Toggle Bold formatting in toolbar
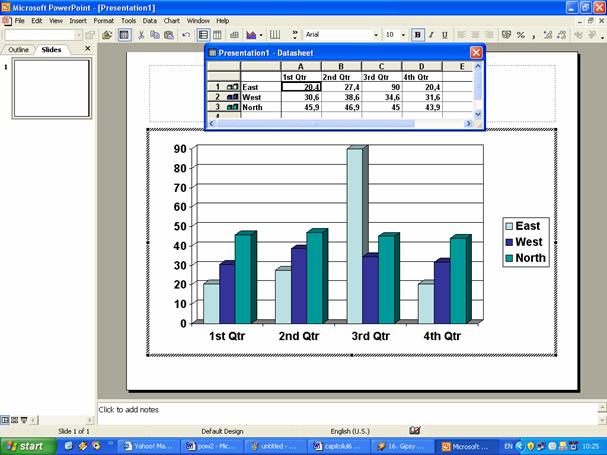607x455 pixels. coord(418,35)
